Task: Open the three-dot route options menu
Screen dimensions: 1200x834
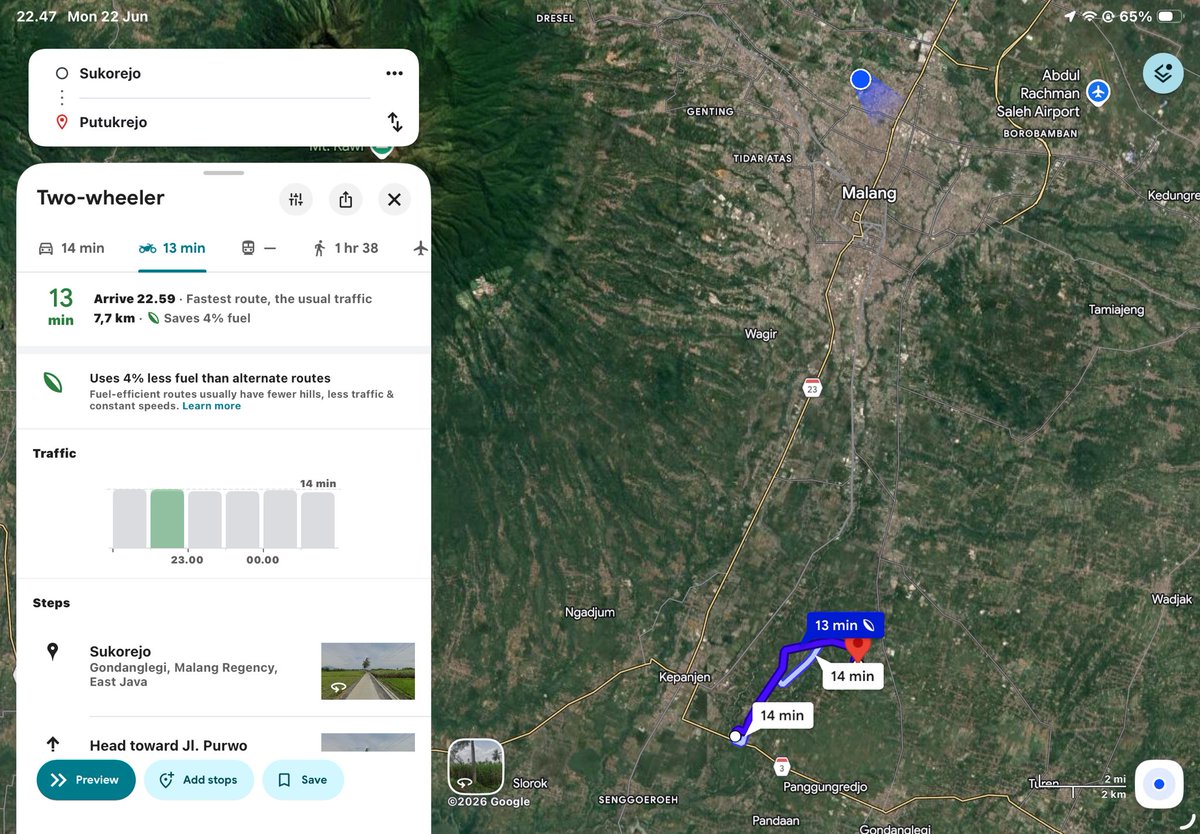Action: 394,73
